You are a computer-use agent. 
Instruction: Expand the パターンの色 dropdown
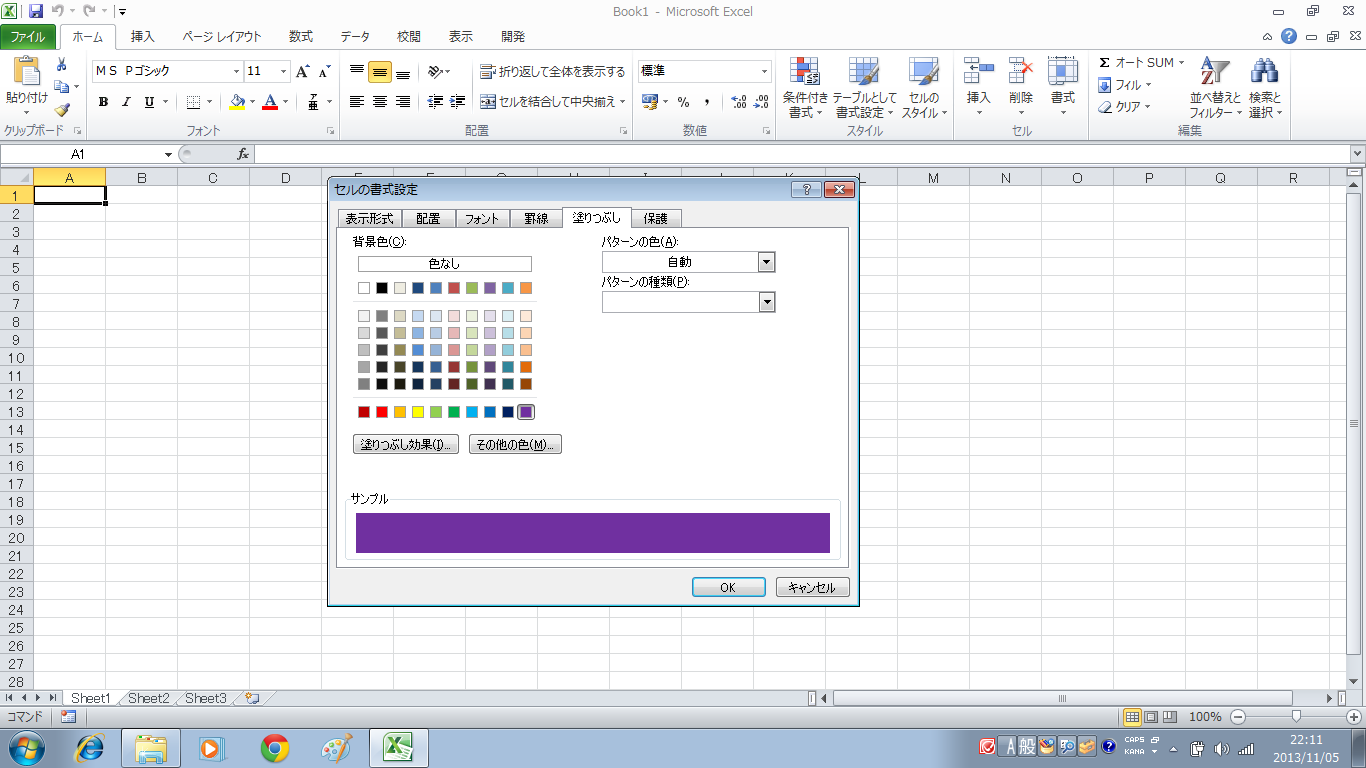coord(767,262)
